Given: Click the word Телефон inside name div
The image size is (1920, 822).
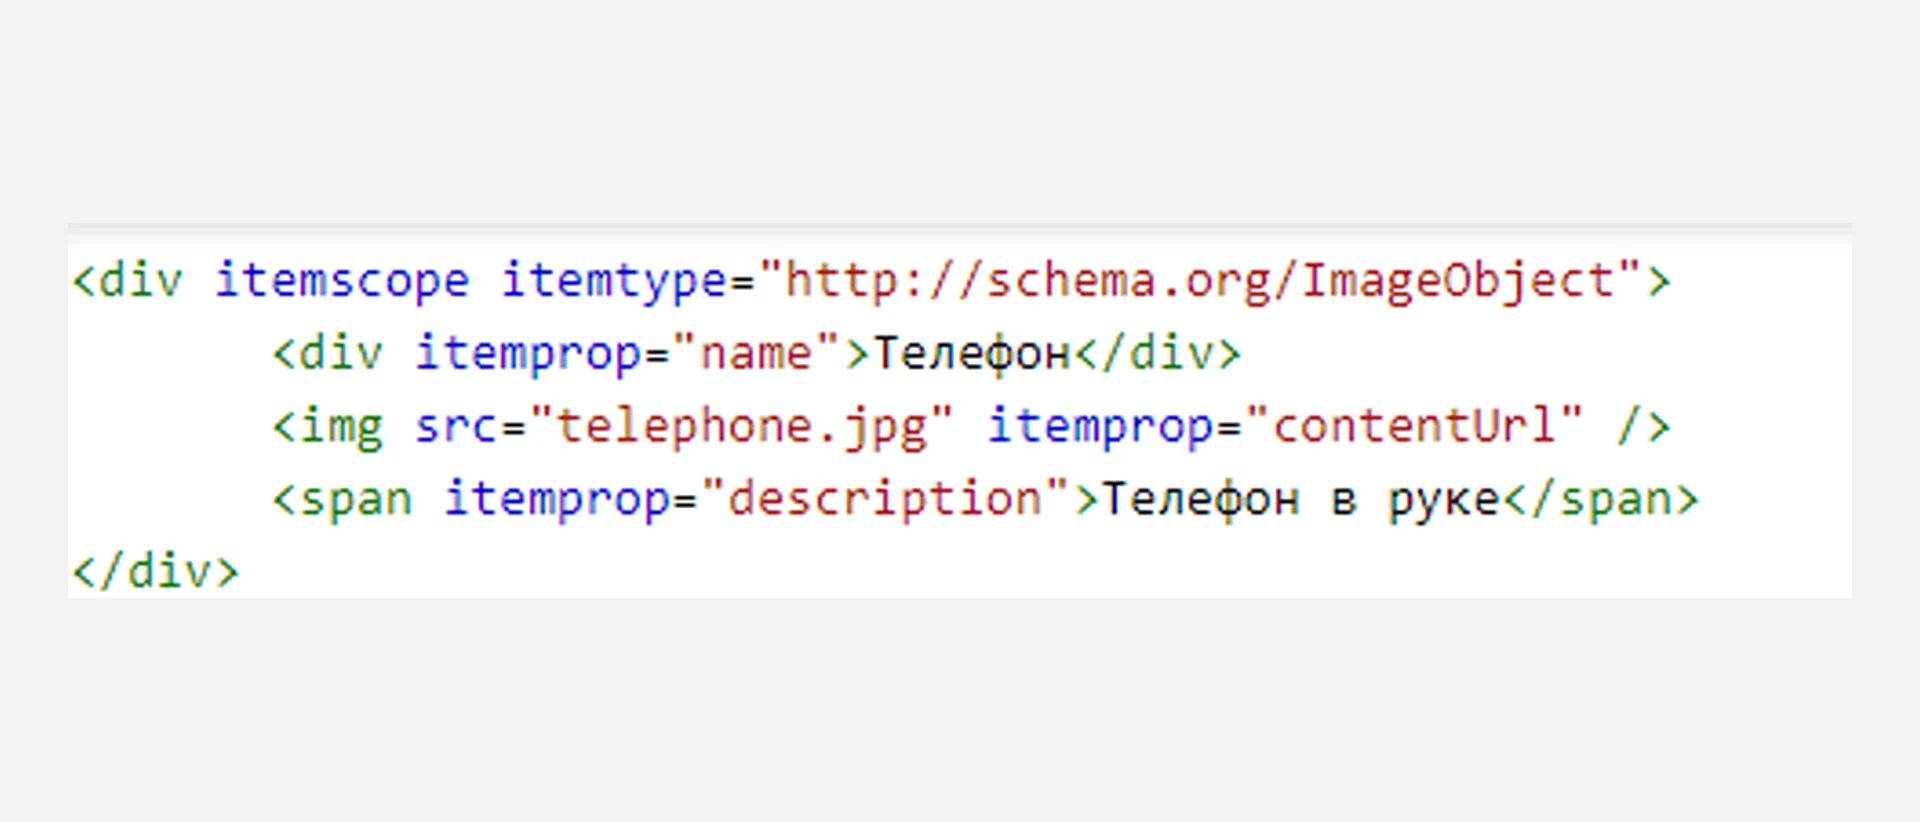Looking at the screenshot, I should [x=971, y=354].
